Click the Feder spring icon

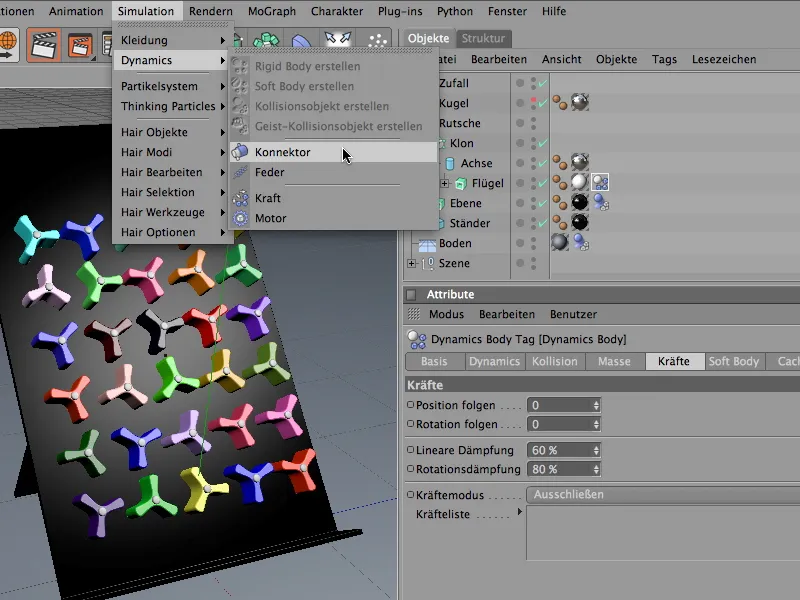point(240,173)
